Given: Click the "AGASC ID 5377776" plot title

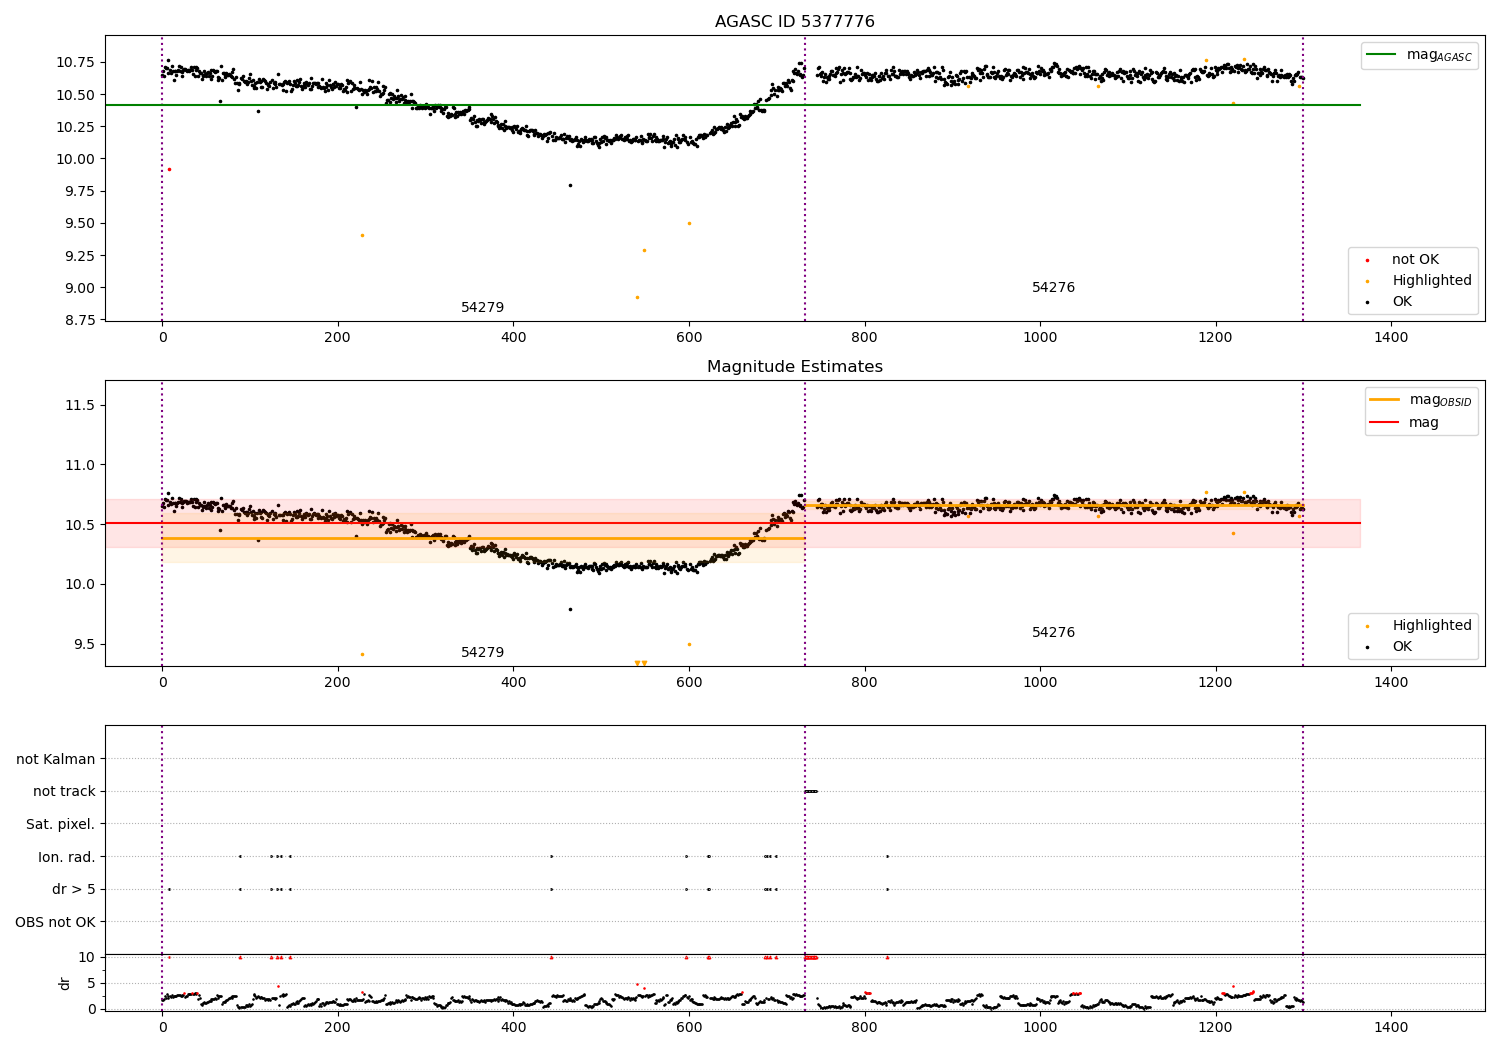Looking at the screenshot, I should (x=795, y=22).
